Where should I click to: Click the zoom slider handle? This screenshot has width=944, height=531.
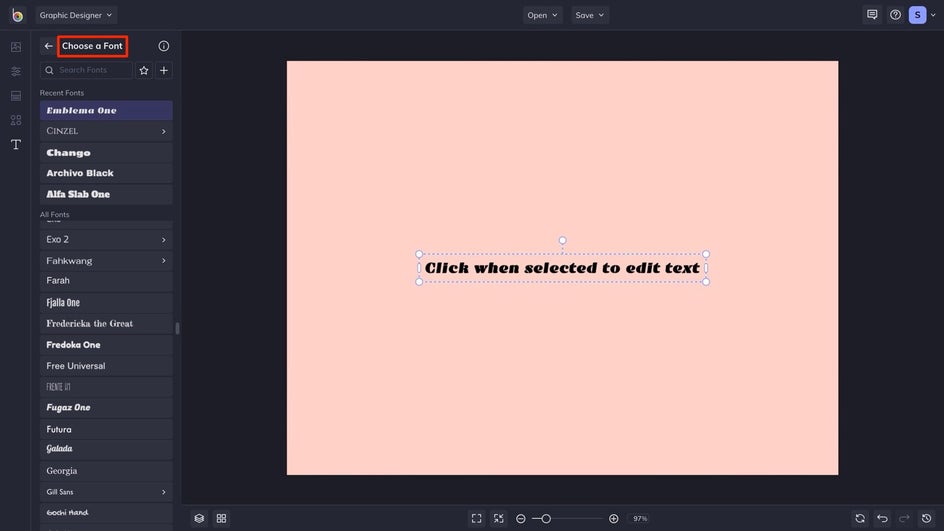pos(546,518)
